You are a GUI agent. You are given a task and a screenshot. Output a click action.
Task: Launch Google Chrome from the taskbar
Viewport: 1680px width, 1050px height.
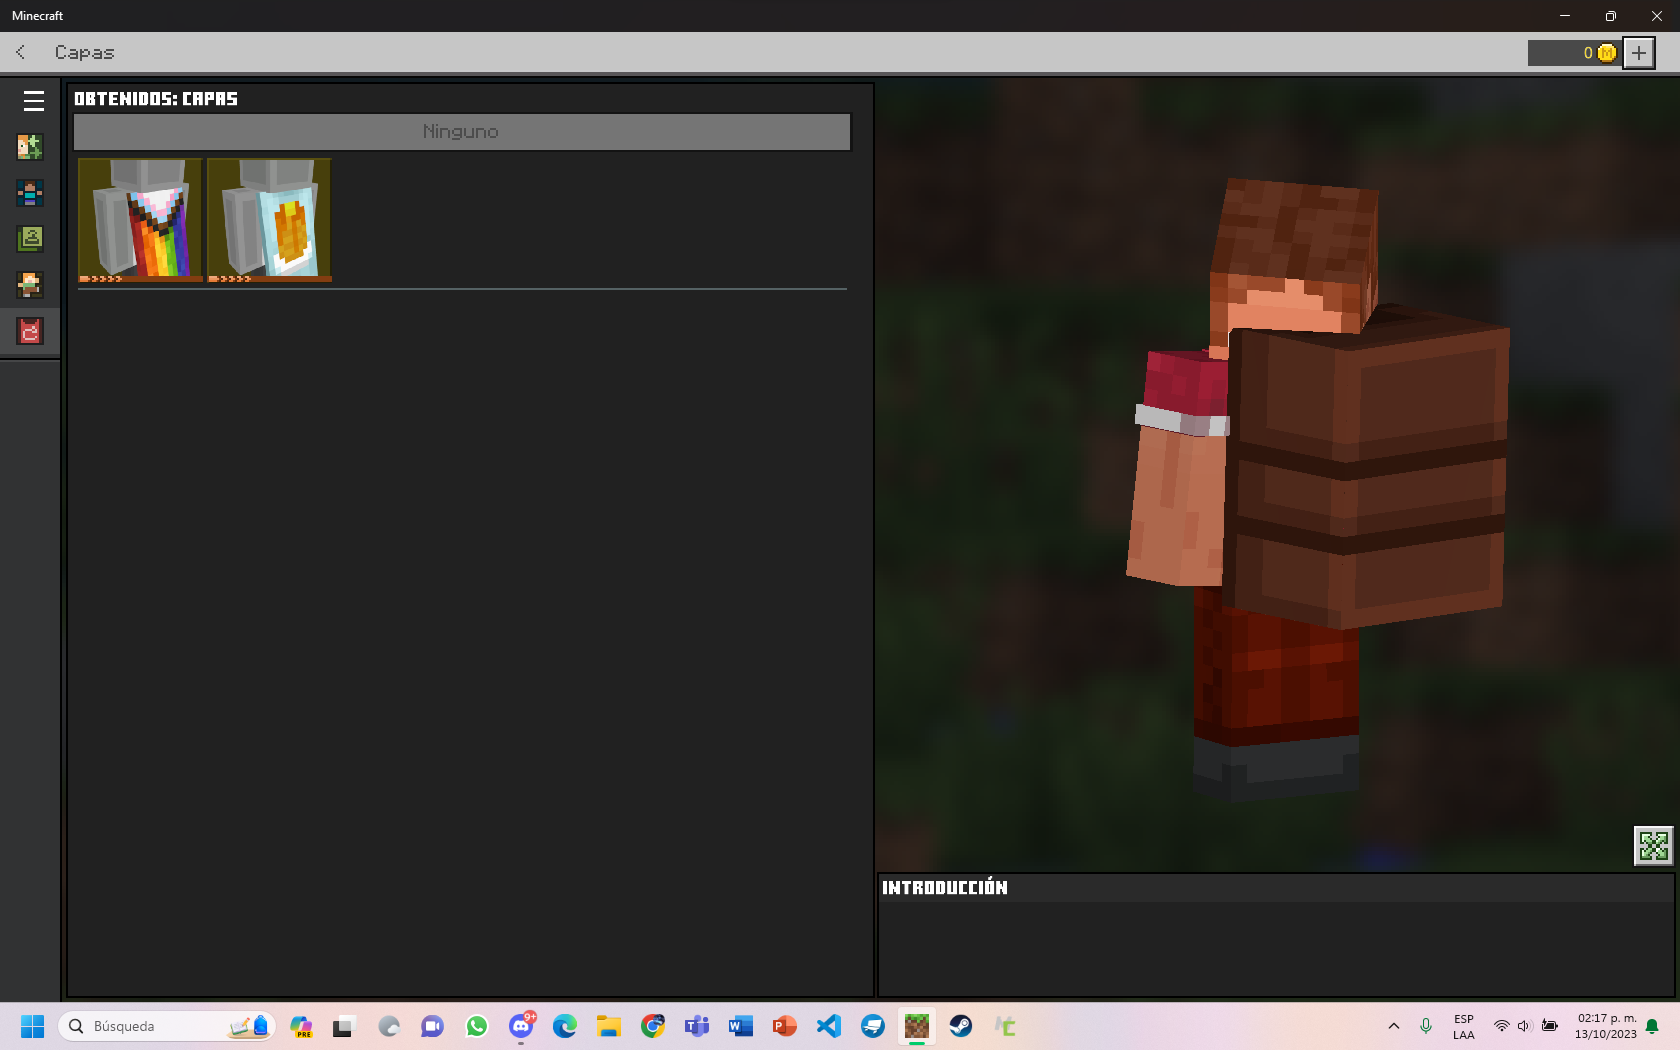point(653,1026)
